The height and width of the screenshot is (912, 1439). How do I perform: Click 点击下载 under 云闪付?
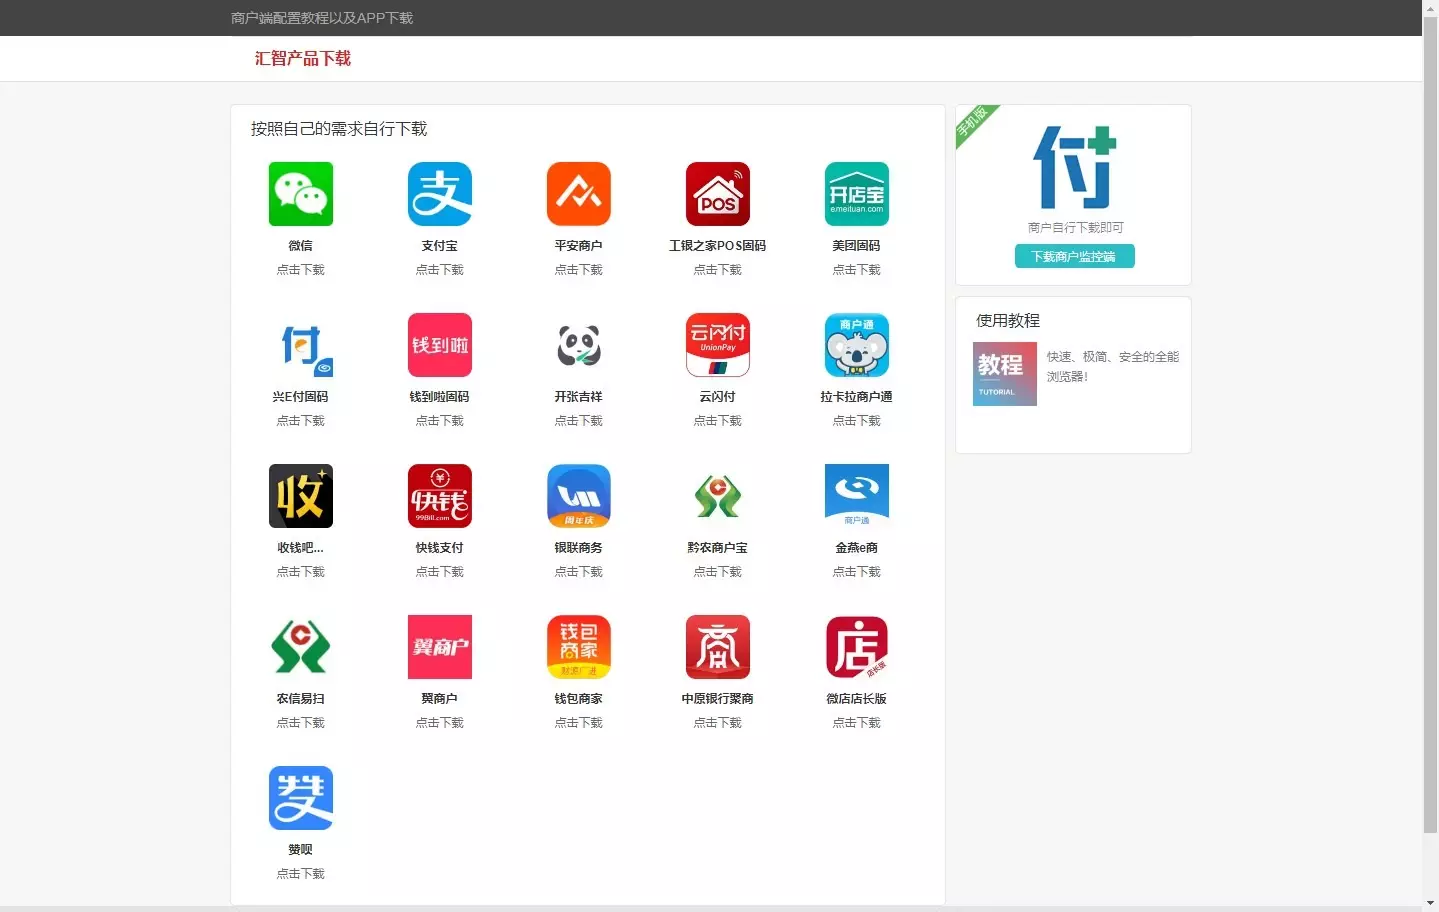coord(717,421)
